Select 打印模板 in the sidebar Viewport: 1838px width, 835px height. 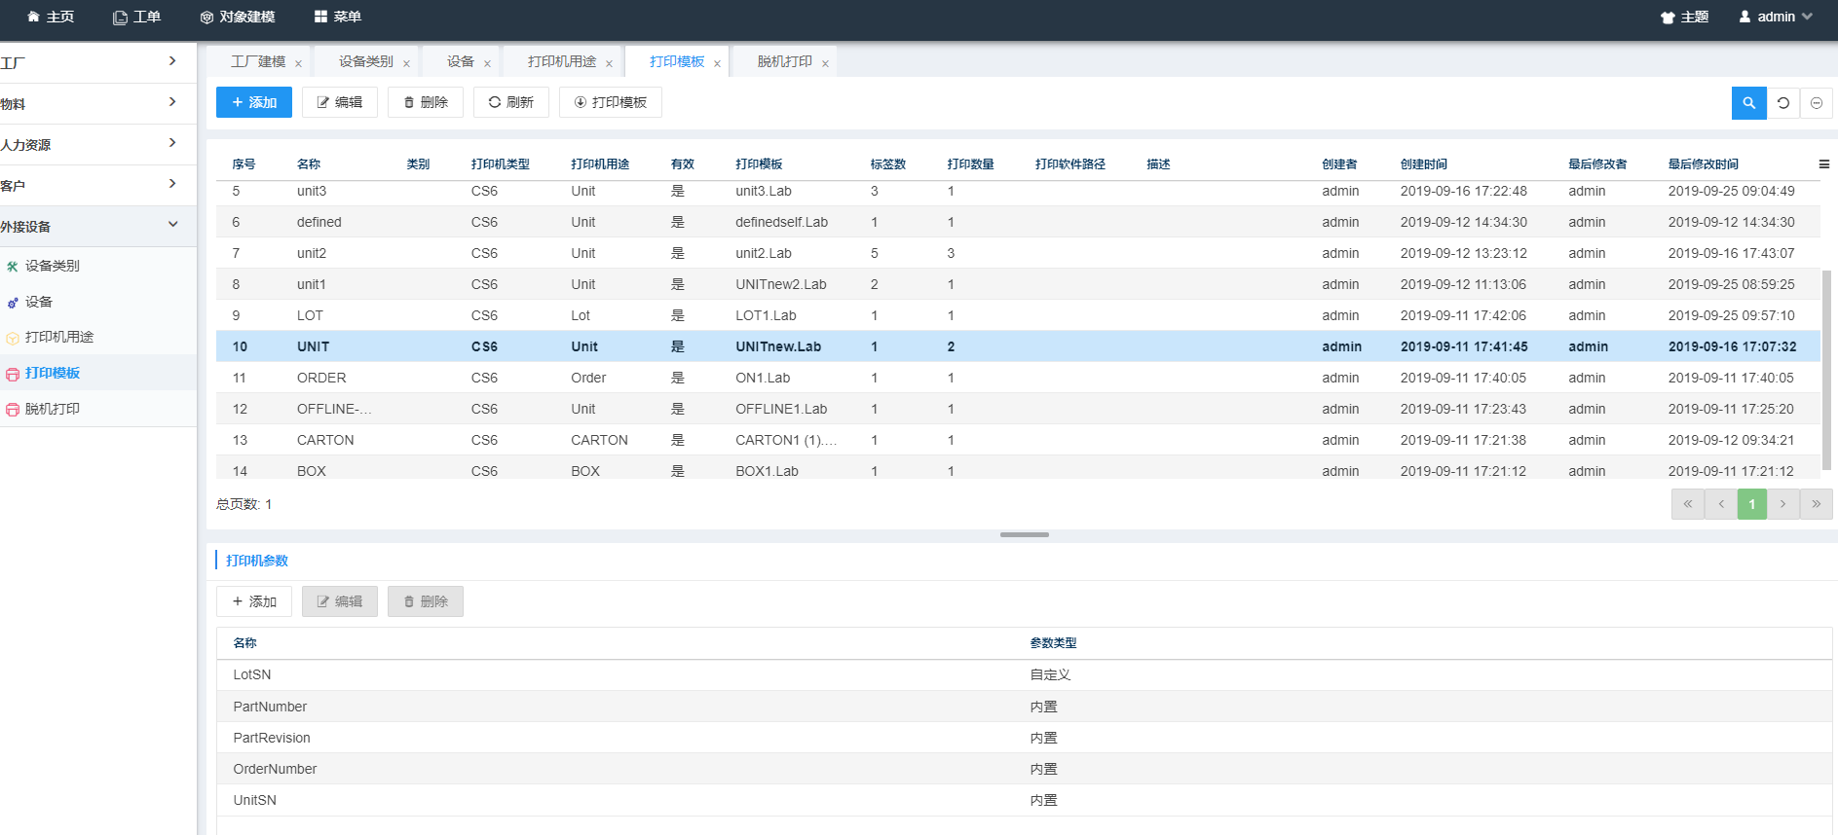[x=98, y=373]
